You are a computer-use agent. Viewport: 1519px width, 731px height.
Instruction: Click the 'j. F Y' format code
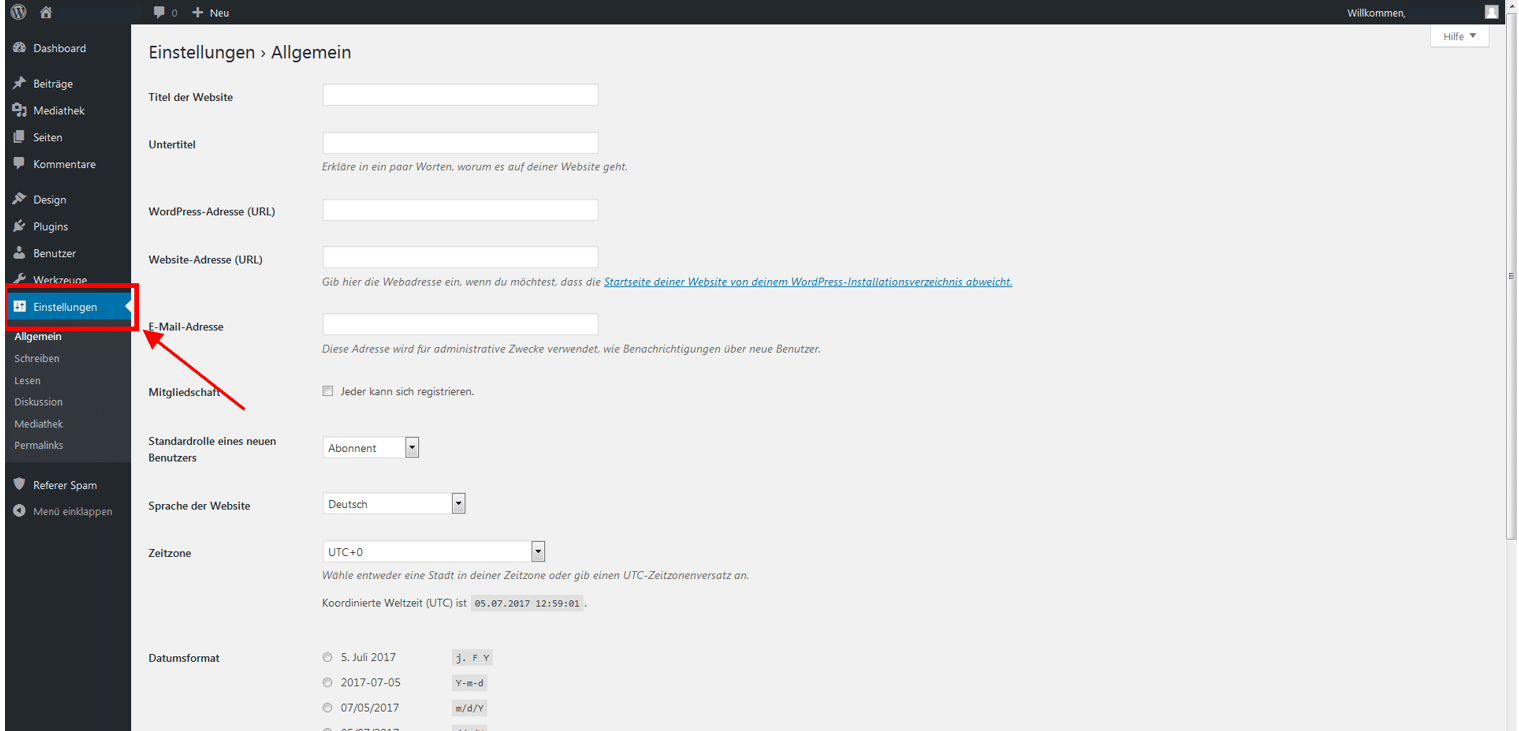473,658
